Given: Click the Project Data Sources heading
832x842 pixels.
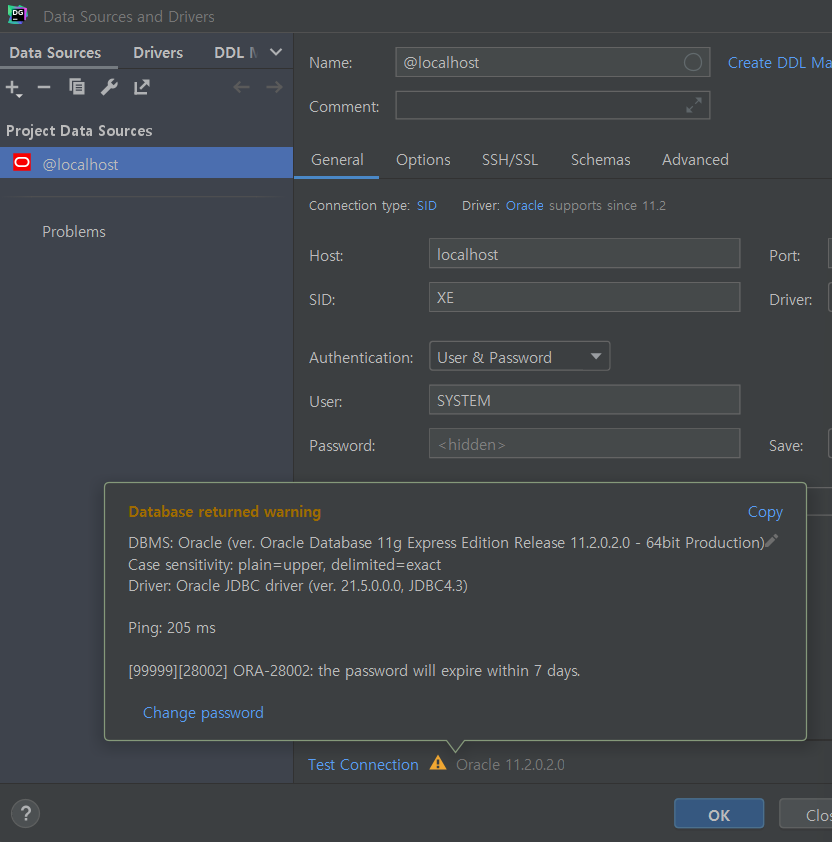Looking at the screenshot, I should click(x=79, y=130).
